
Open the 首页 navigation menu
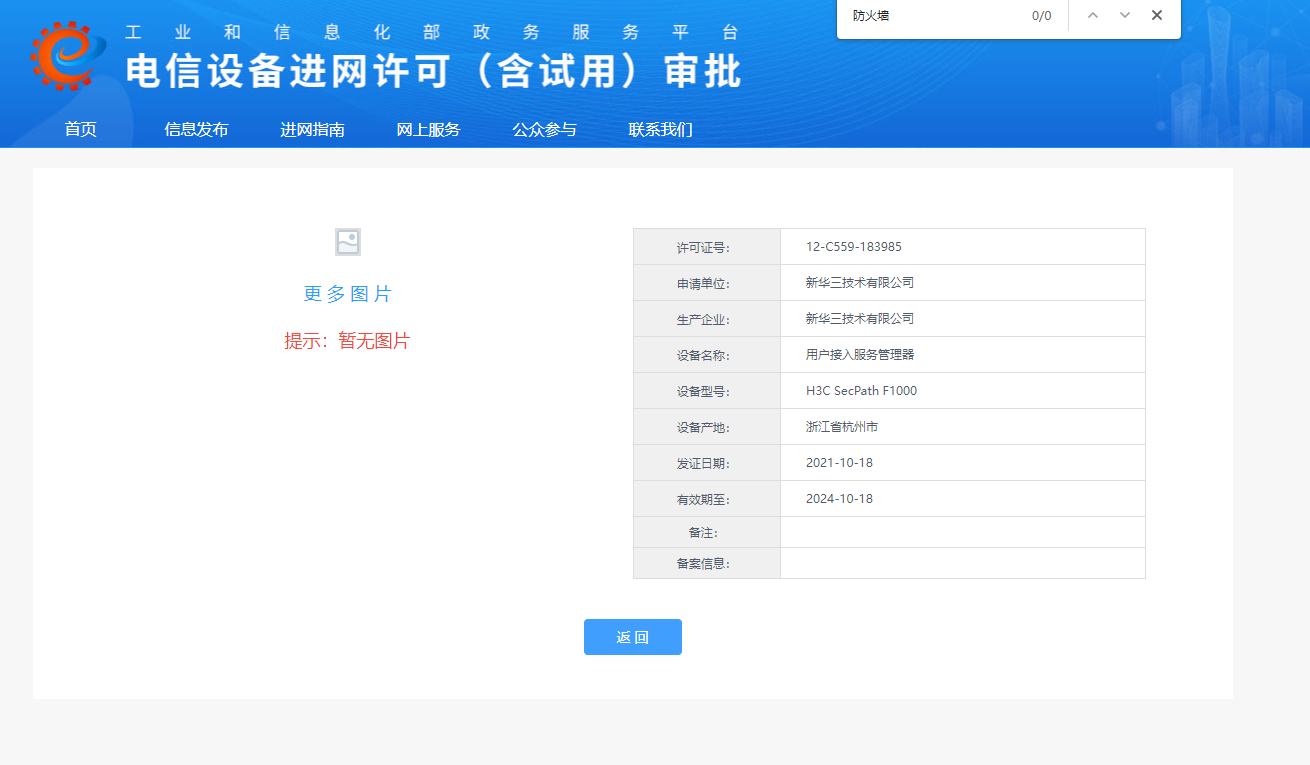(81, 129)
